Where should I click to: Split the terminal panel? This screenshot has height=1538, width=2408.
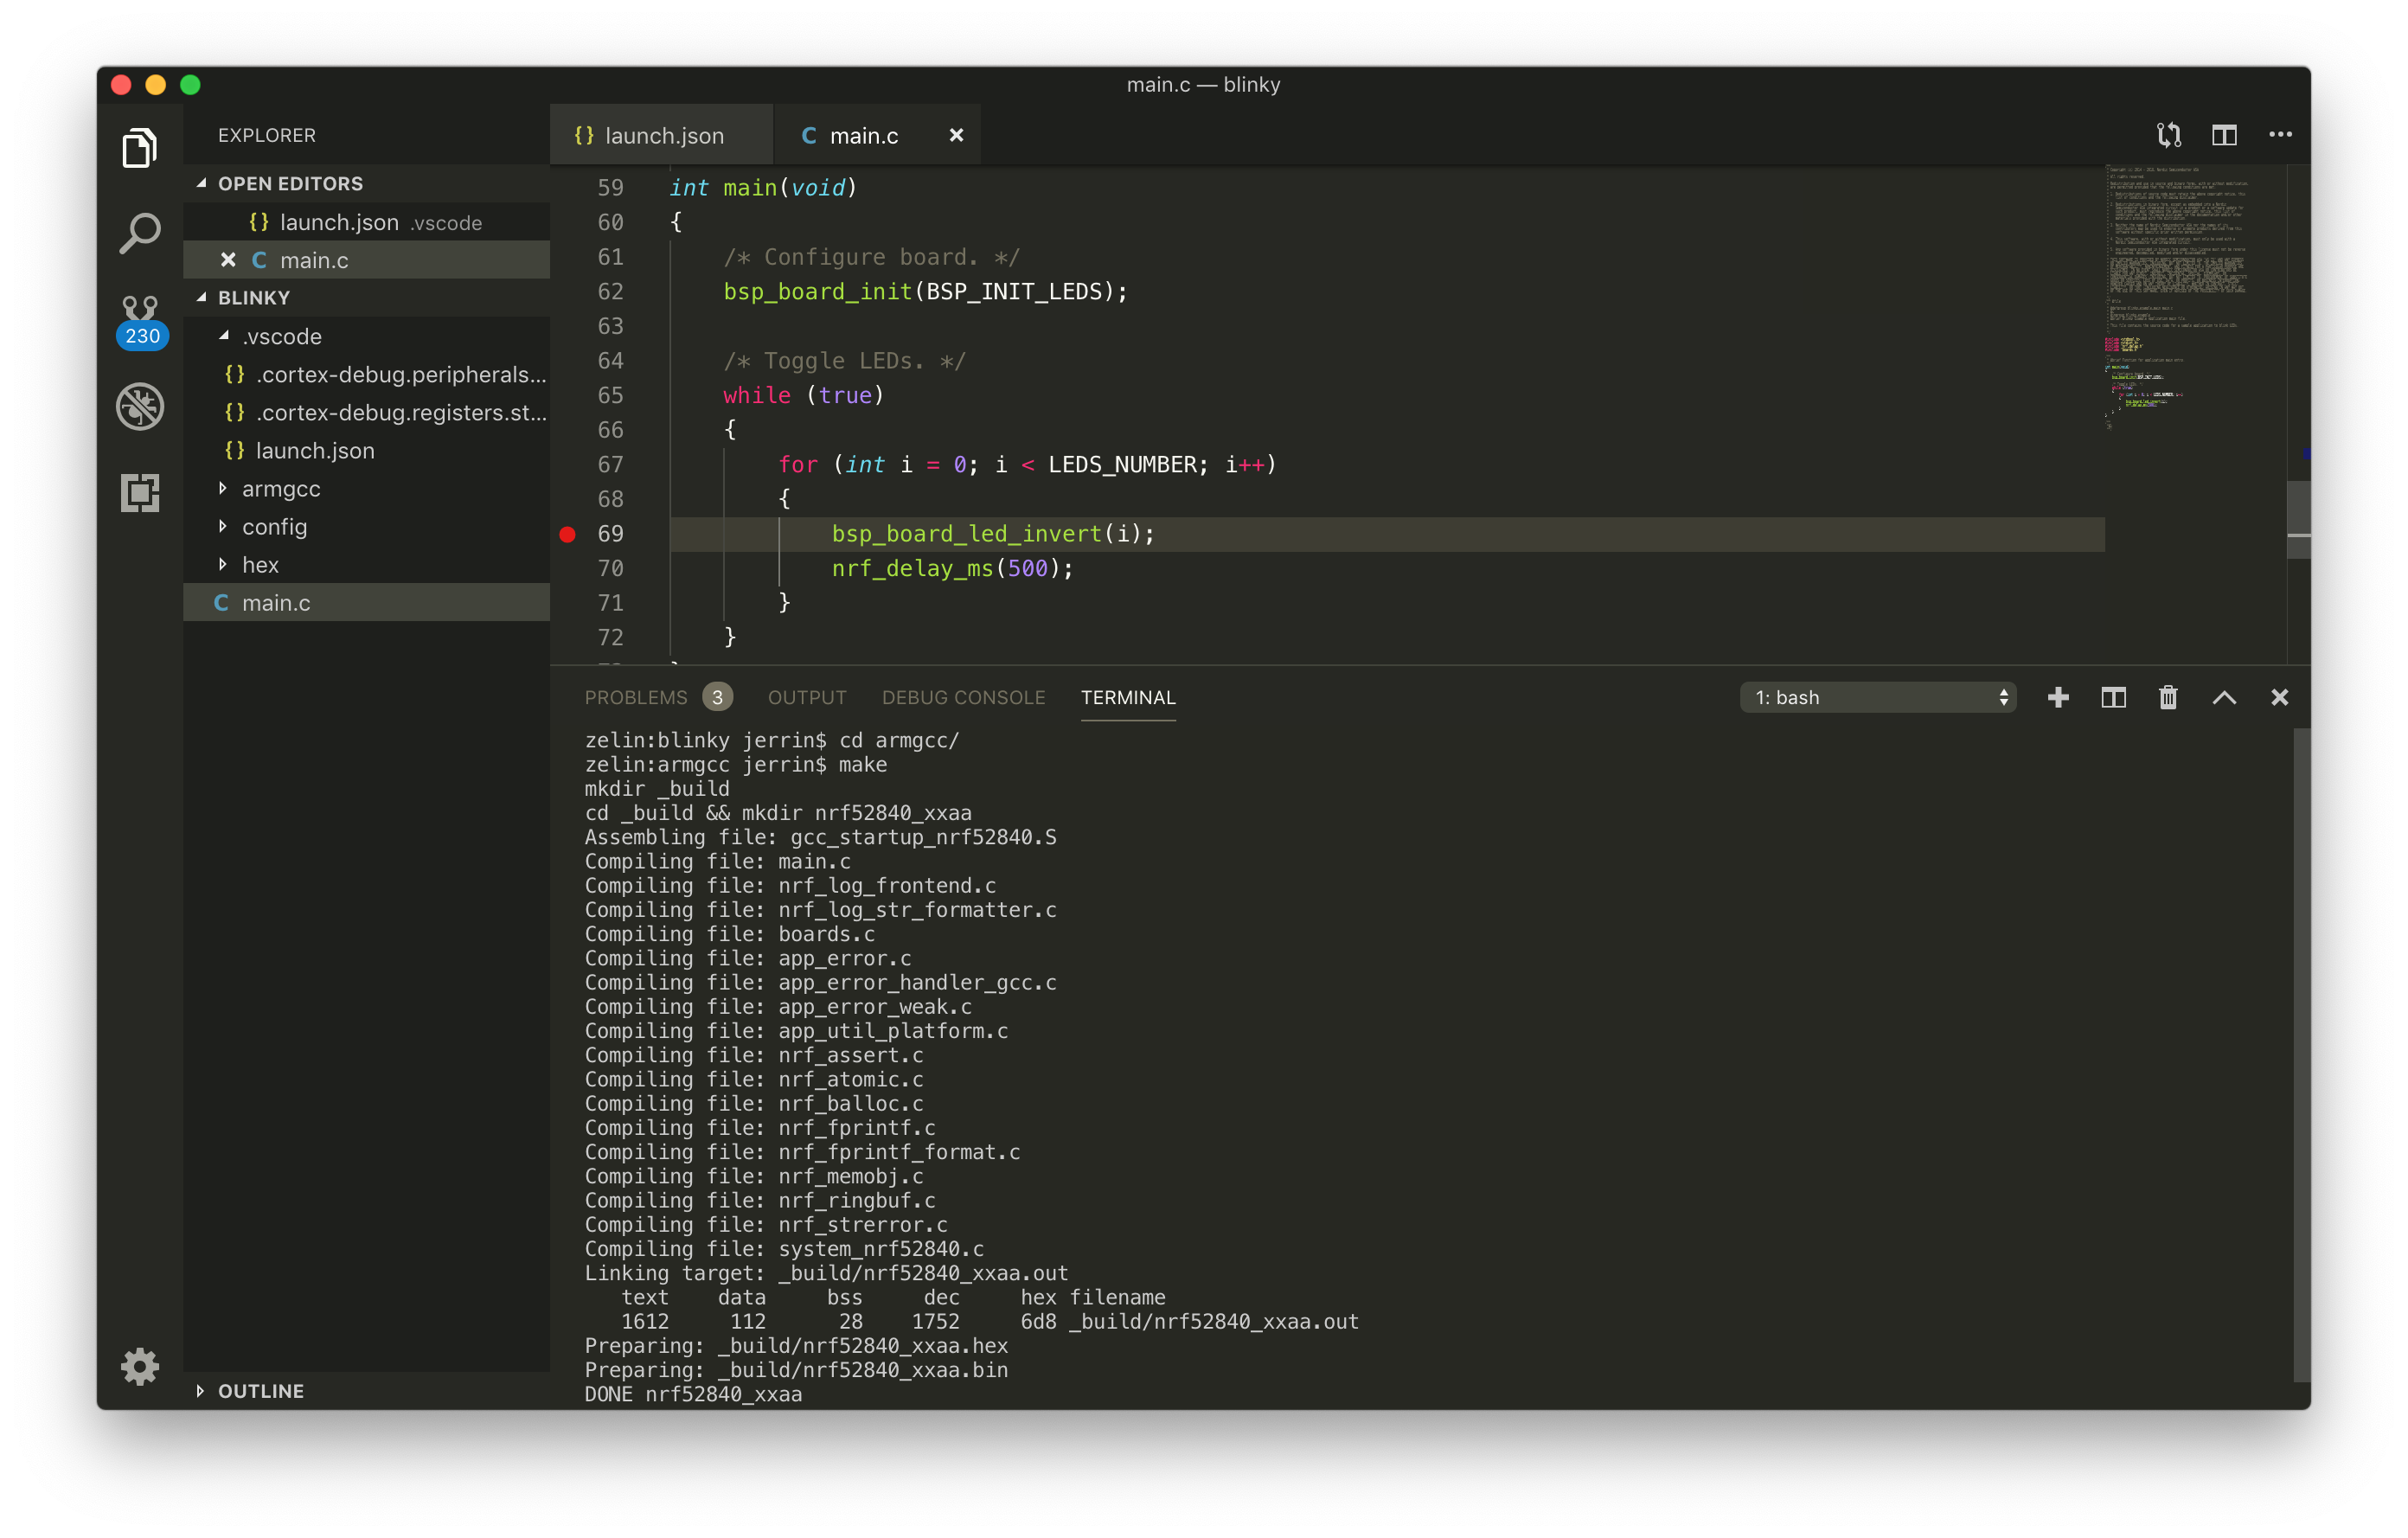pyautogui.click(x=2113, y=697)
